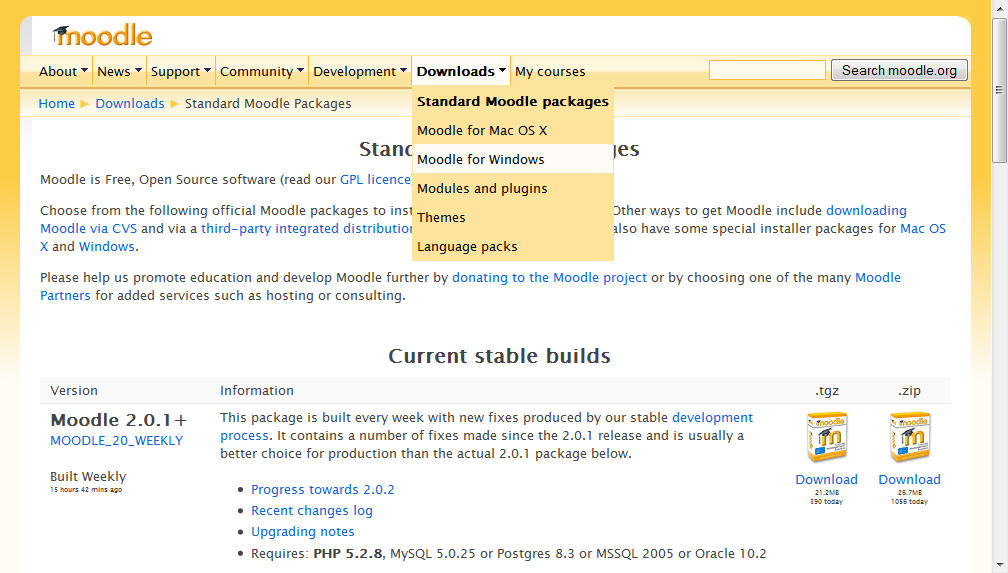
Task: Open Language packs menu item
Action: pyautogui.click(x=467, y=246)
